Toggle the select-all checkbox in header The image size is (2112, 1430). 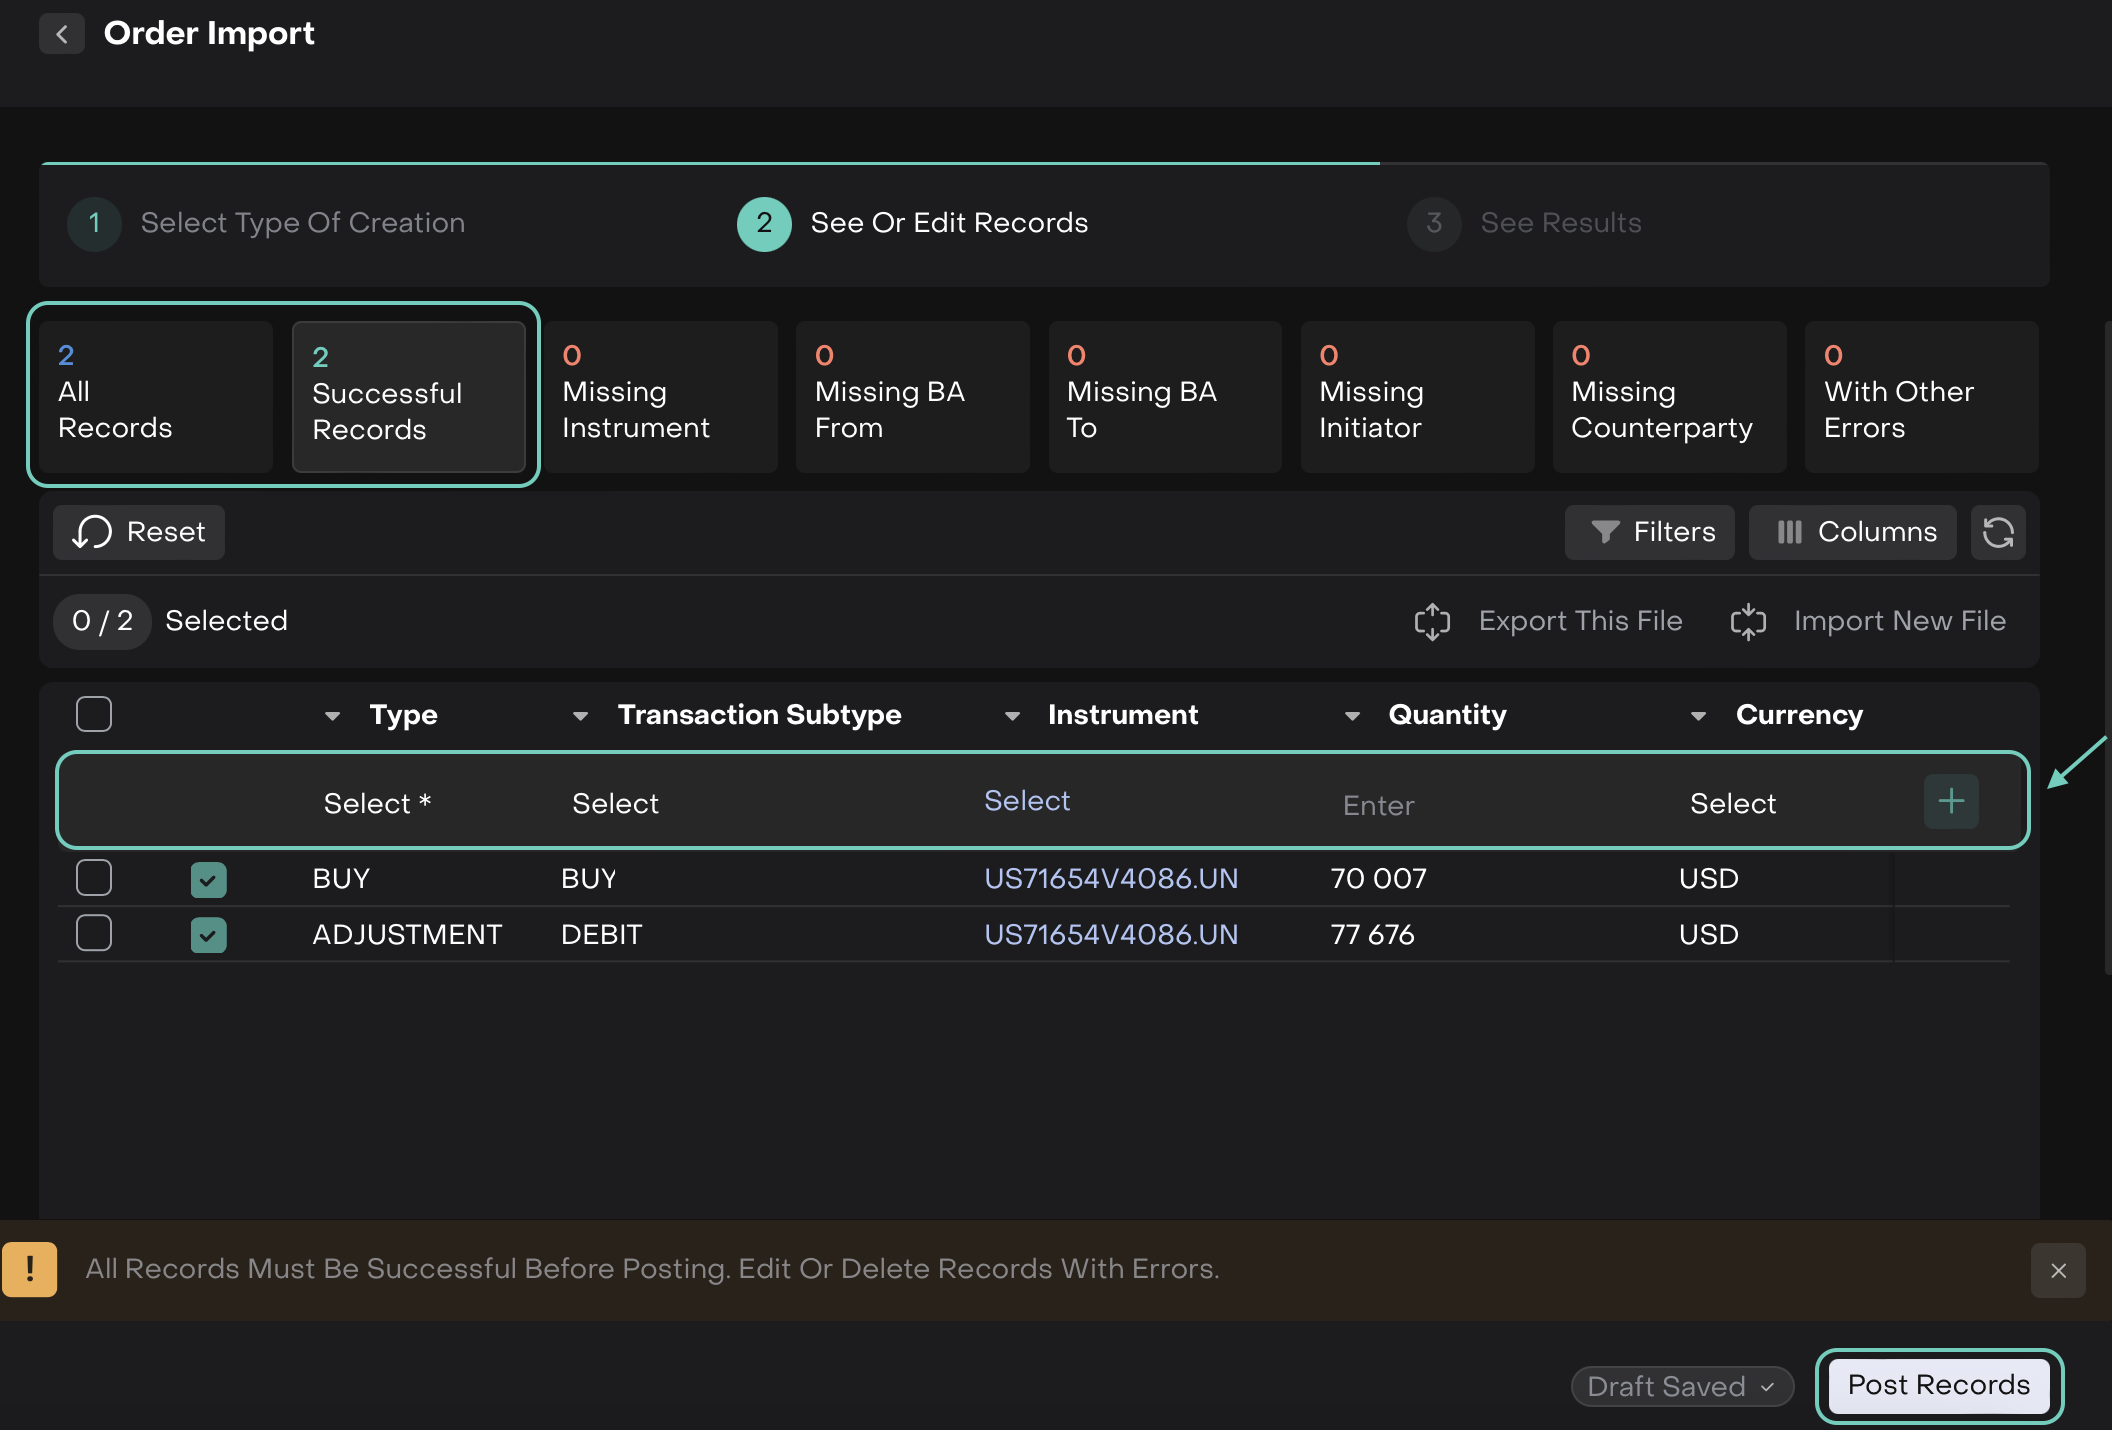click(x=94, y=714)
